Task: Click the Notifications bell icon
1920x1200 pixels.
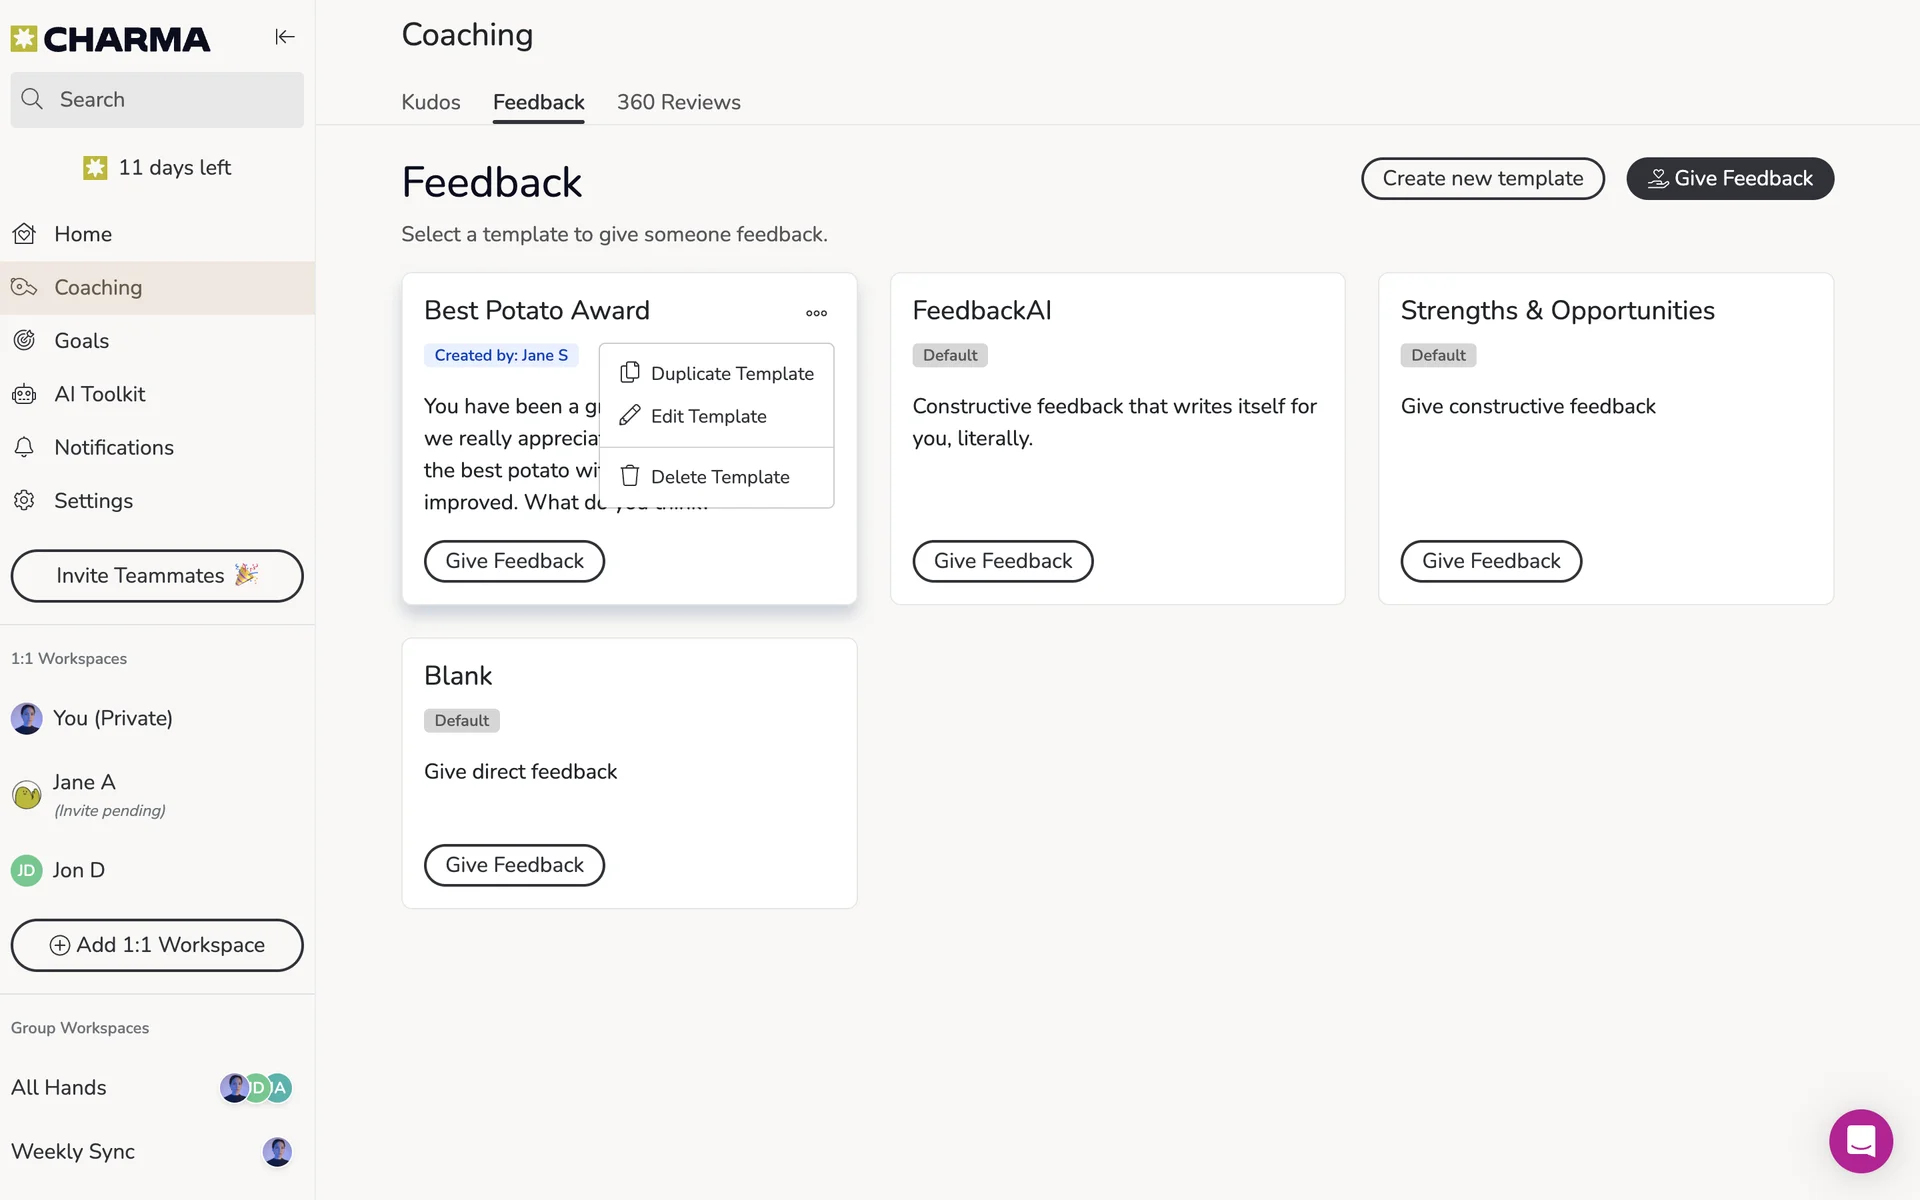Action: point(25,447)
